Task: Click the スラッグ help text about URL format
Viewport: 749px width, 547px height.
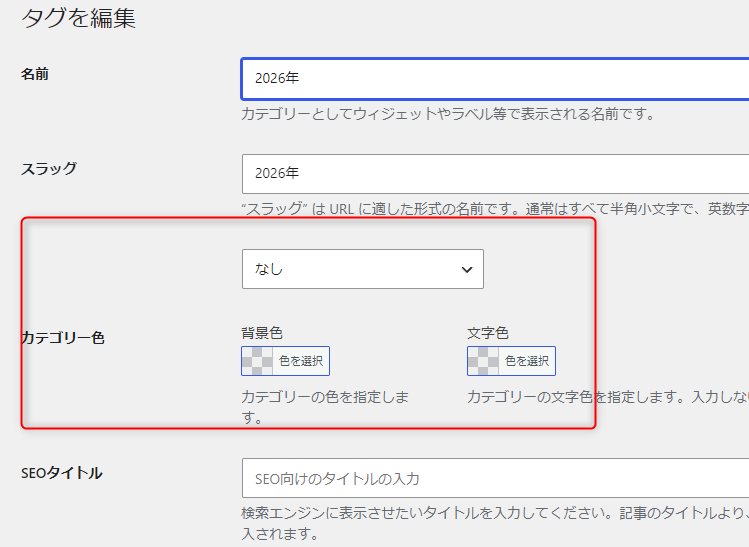Action: (495, 209)
